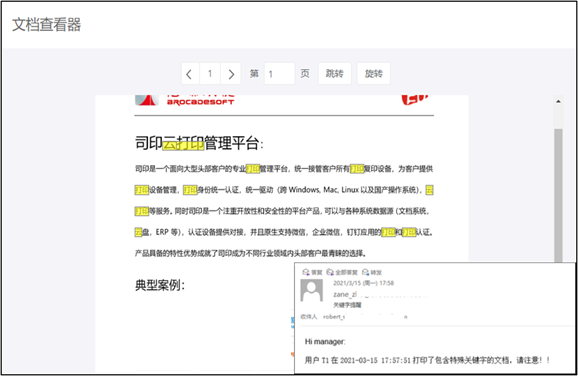Click 答复 reply icon in email popup
This screenshot has height=376, width=578.
[312, 272]
